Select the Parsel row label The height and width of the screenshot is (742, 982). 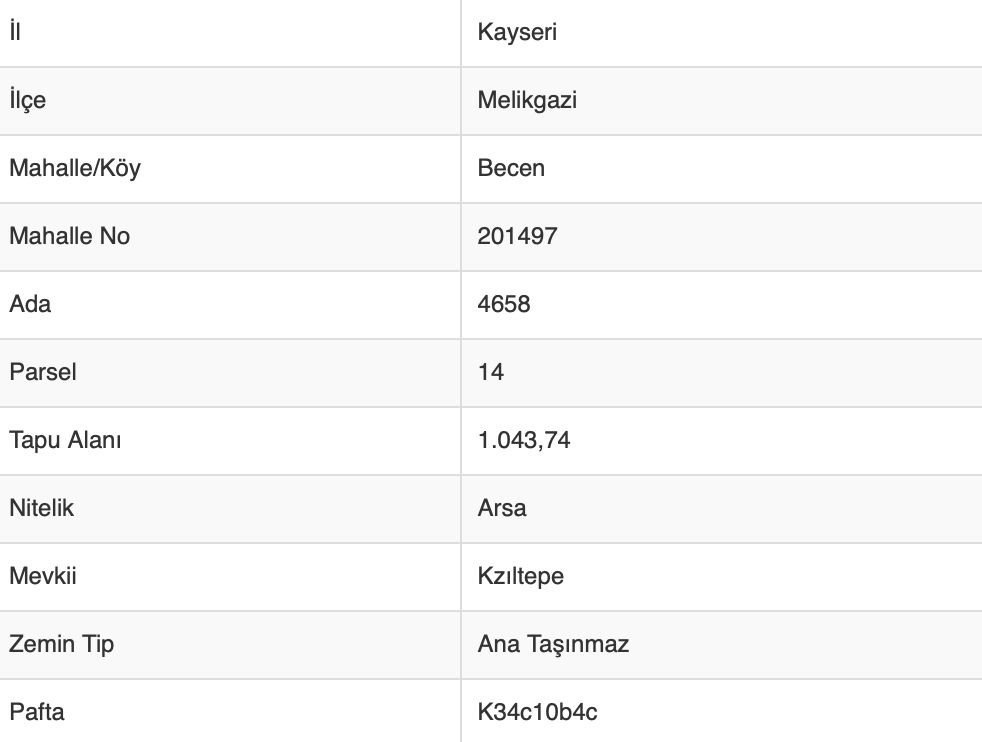pyautogui.click(x=43, y=372)
